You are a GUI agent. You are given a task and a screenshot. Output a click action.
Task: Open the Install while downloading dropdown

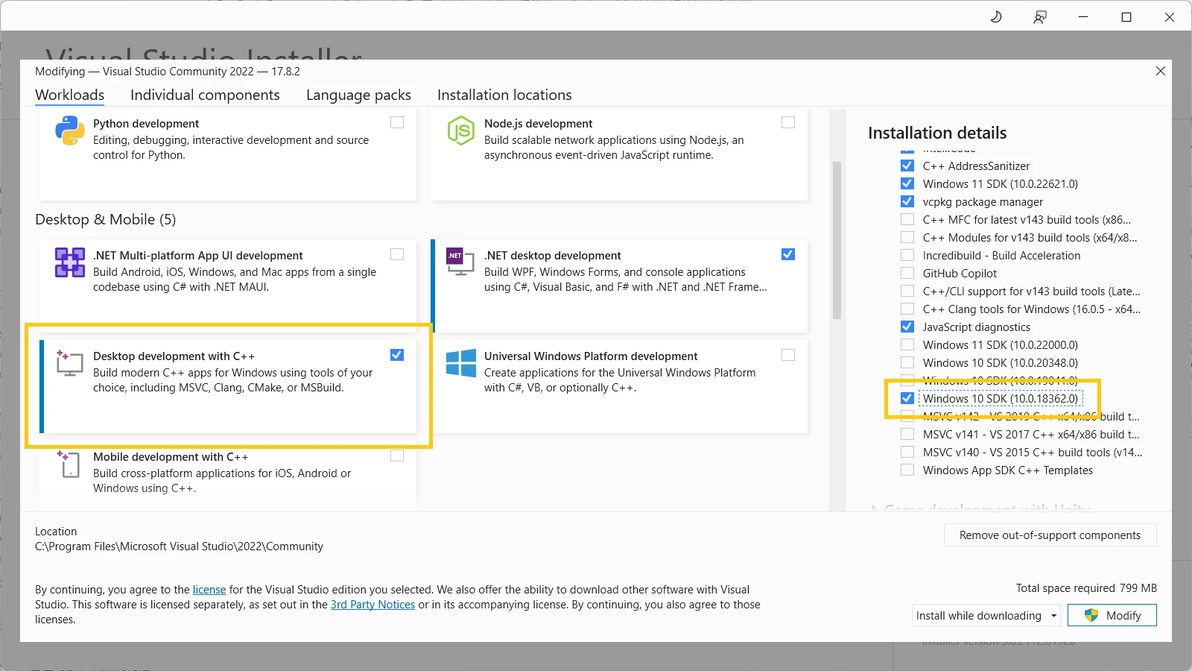pyautogui.click(x=987, y=616)
